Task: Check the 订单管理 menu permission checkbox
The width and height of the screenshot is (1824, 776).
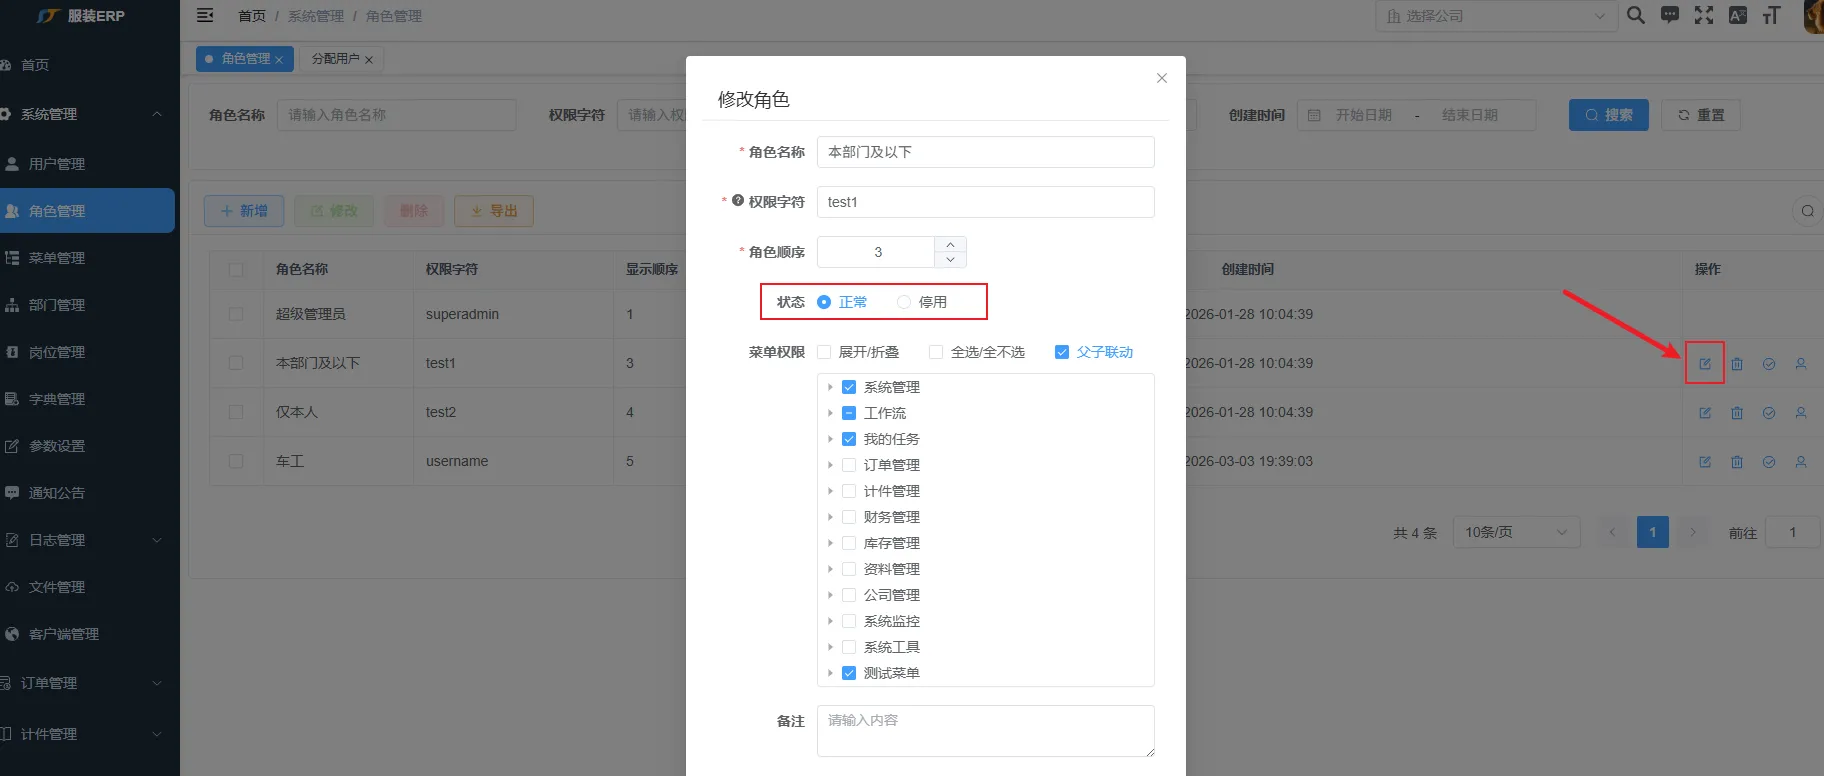Action: 849,465
